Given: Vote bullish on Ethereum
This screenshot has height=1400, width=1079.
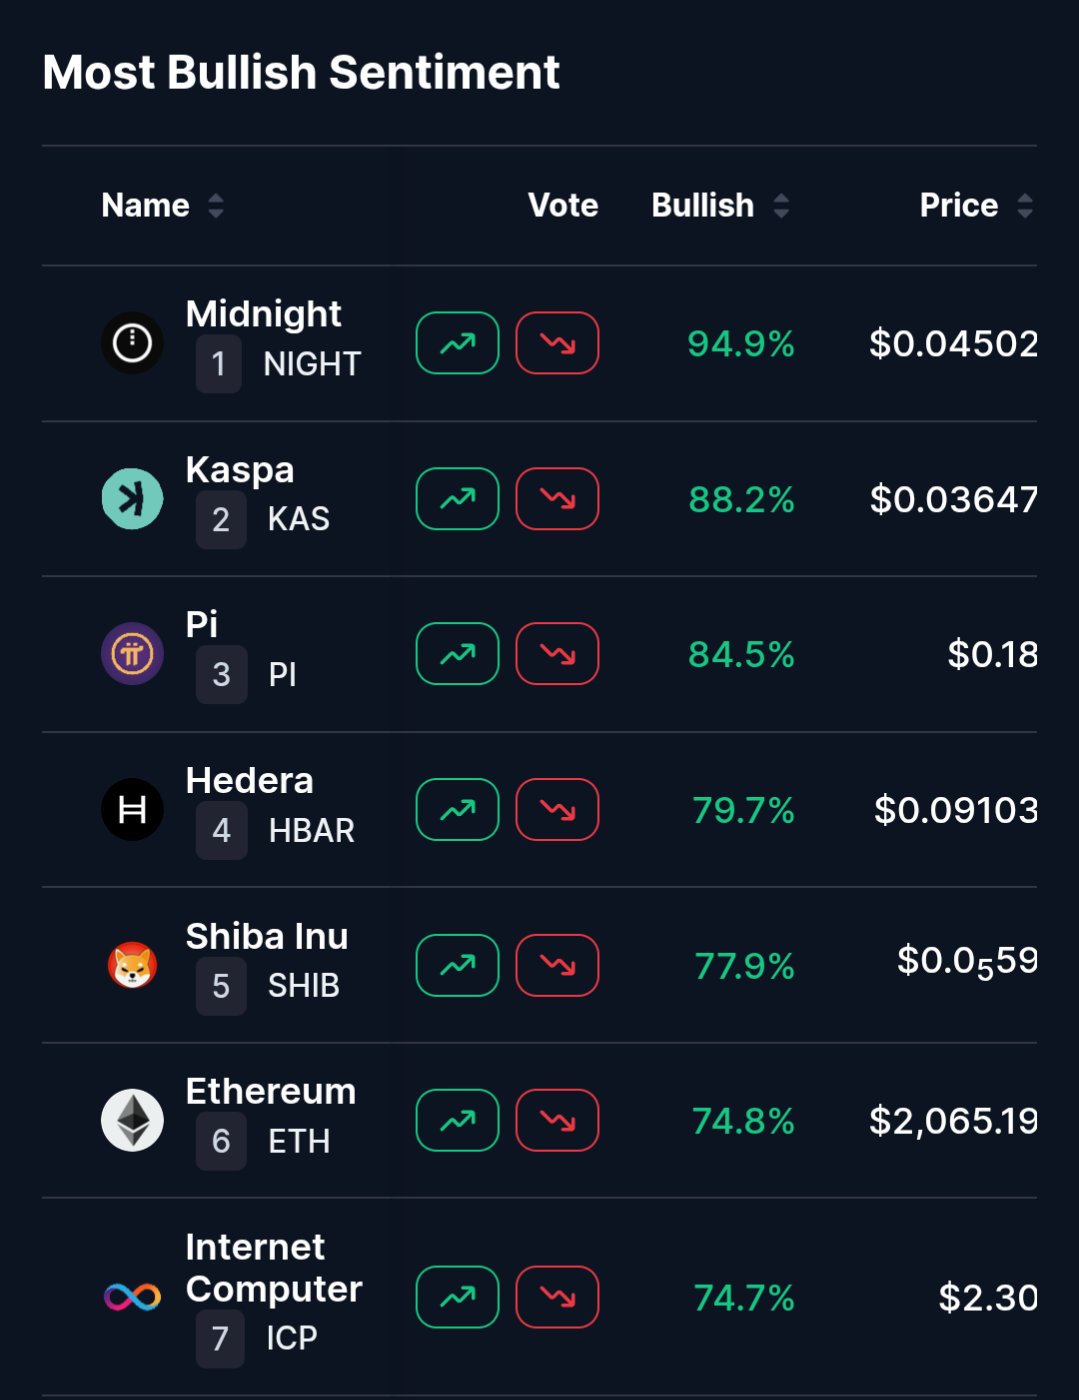Looking at the screenshot, I should 457,1120.
